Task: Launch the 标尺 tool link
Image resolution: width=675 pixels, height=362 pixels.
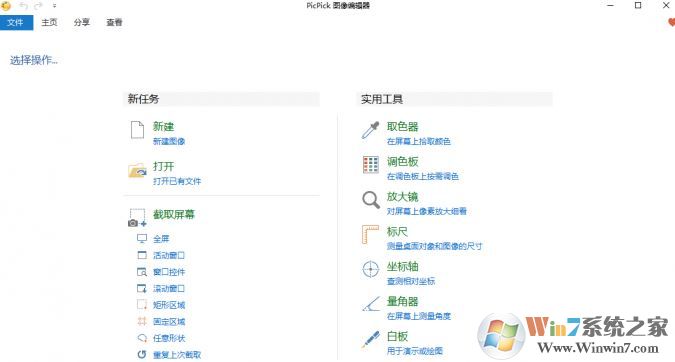Action: [397, 232]
